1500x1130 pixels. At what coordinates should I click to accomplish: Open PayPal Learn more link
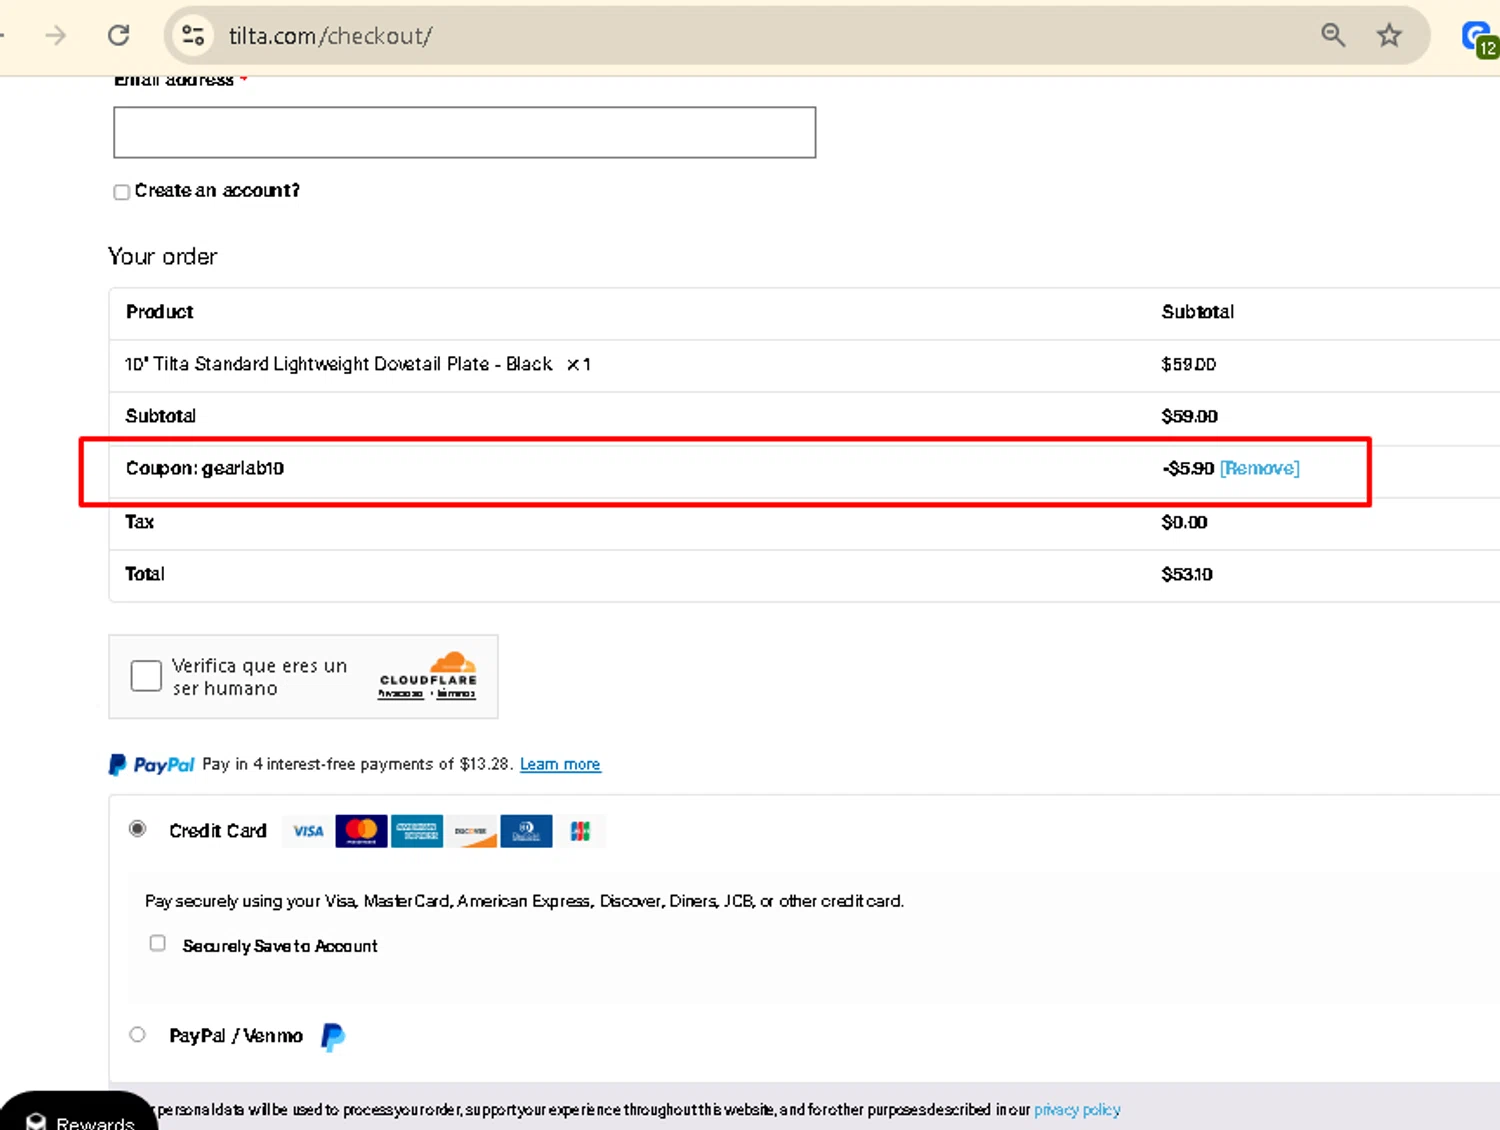[x=560, y=764]
